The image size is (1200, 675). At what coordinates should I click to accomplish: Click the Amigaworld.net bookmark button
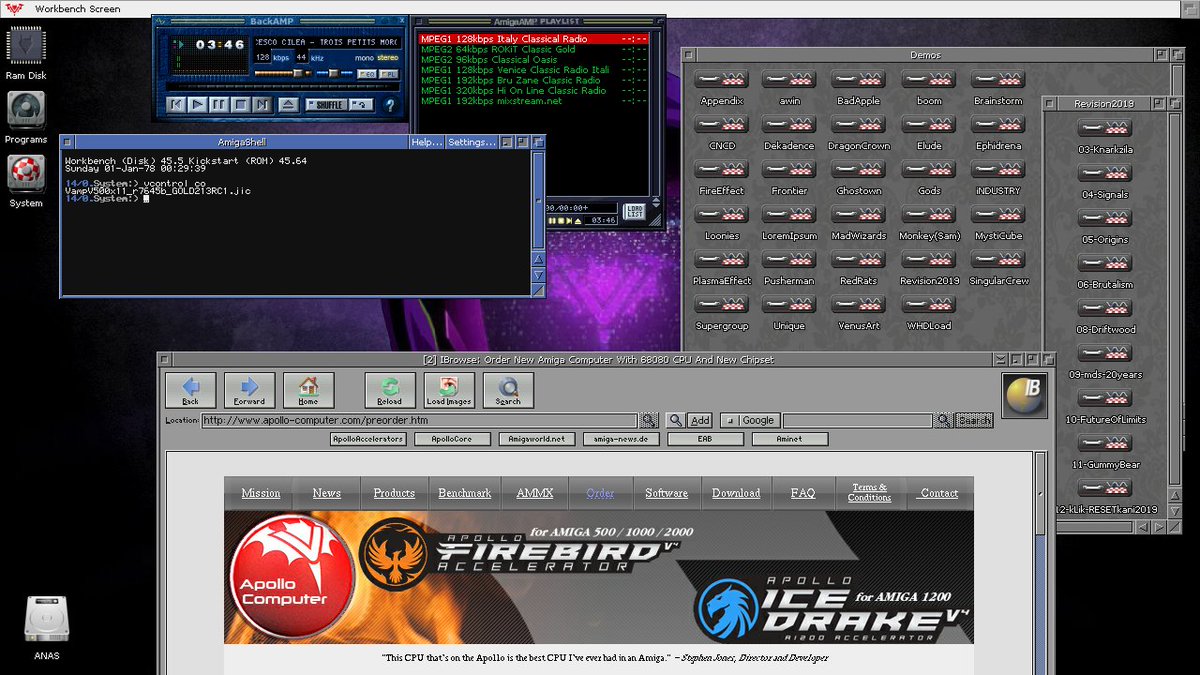click(x=536, y=439)
